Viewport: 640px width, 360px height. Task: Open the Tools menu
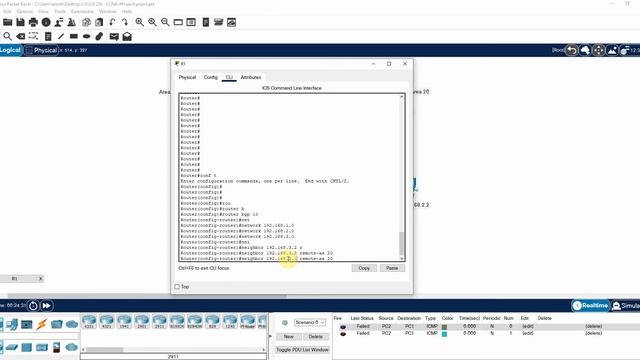[x=60, y=11]
